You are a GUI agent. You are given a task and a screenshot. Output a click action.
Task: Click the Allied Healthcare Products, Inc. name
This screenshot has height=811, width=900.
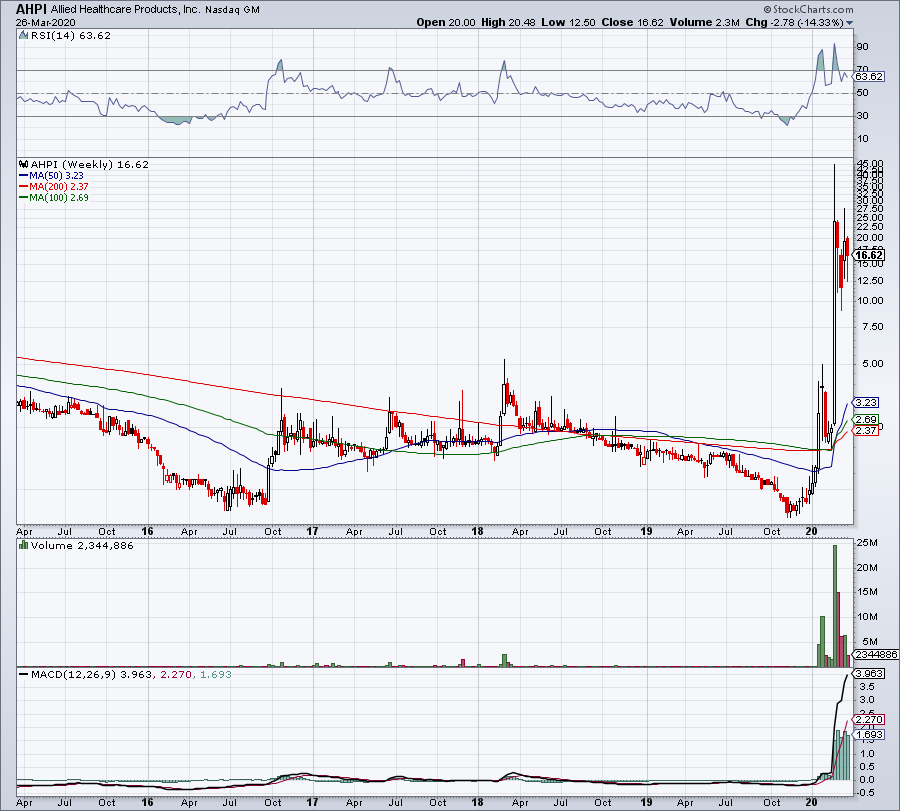pos(126,10)
